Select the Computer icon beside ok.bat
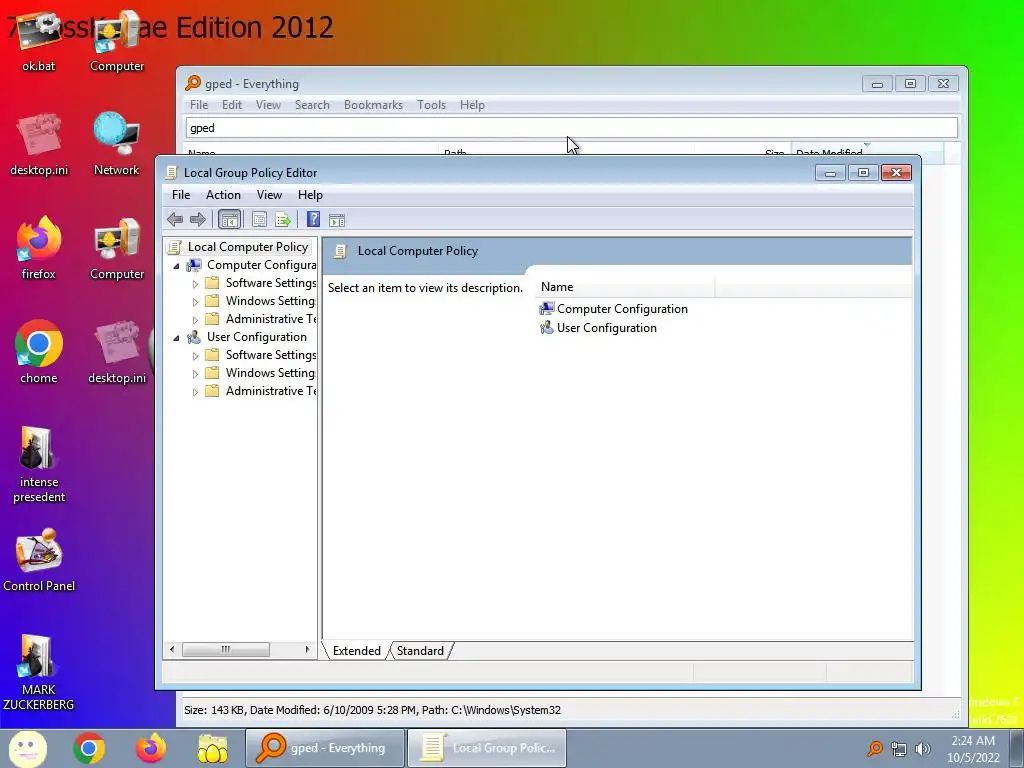The width and height of the screenshot is (1024, 768). point(117,40)
